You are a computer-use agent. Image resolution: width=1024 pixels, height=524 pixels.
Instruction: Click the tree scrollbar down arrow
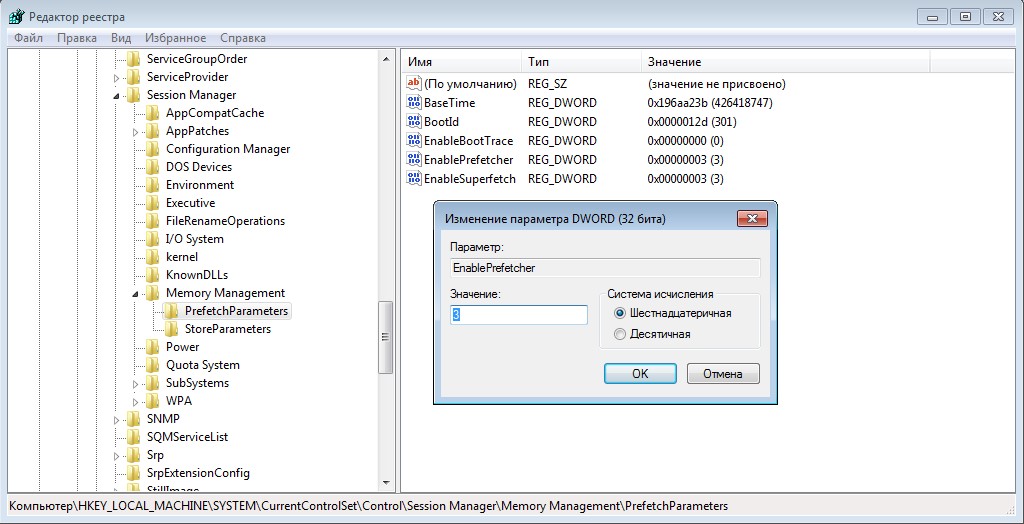[x=385, y=483]
